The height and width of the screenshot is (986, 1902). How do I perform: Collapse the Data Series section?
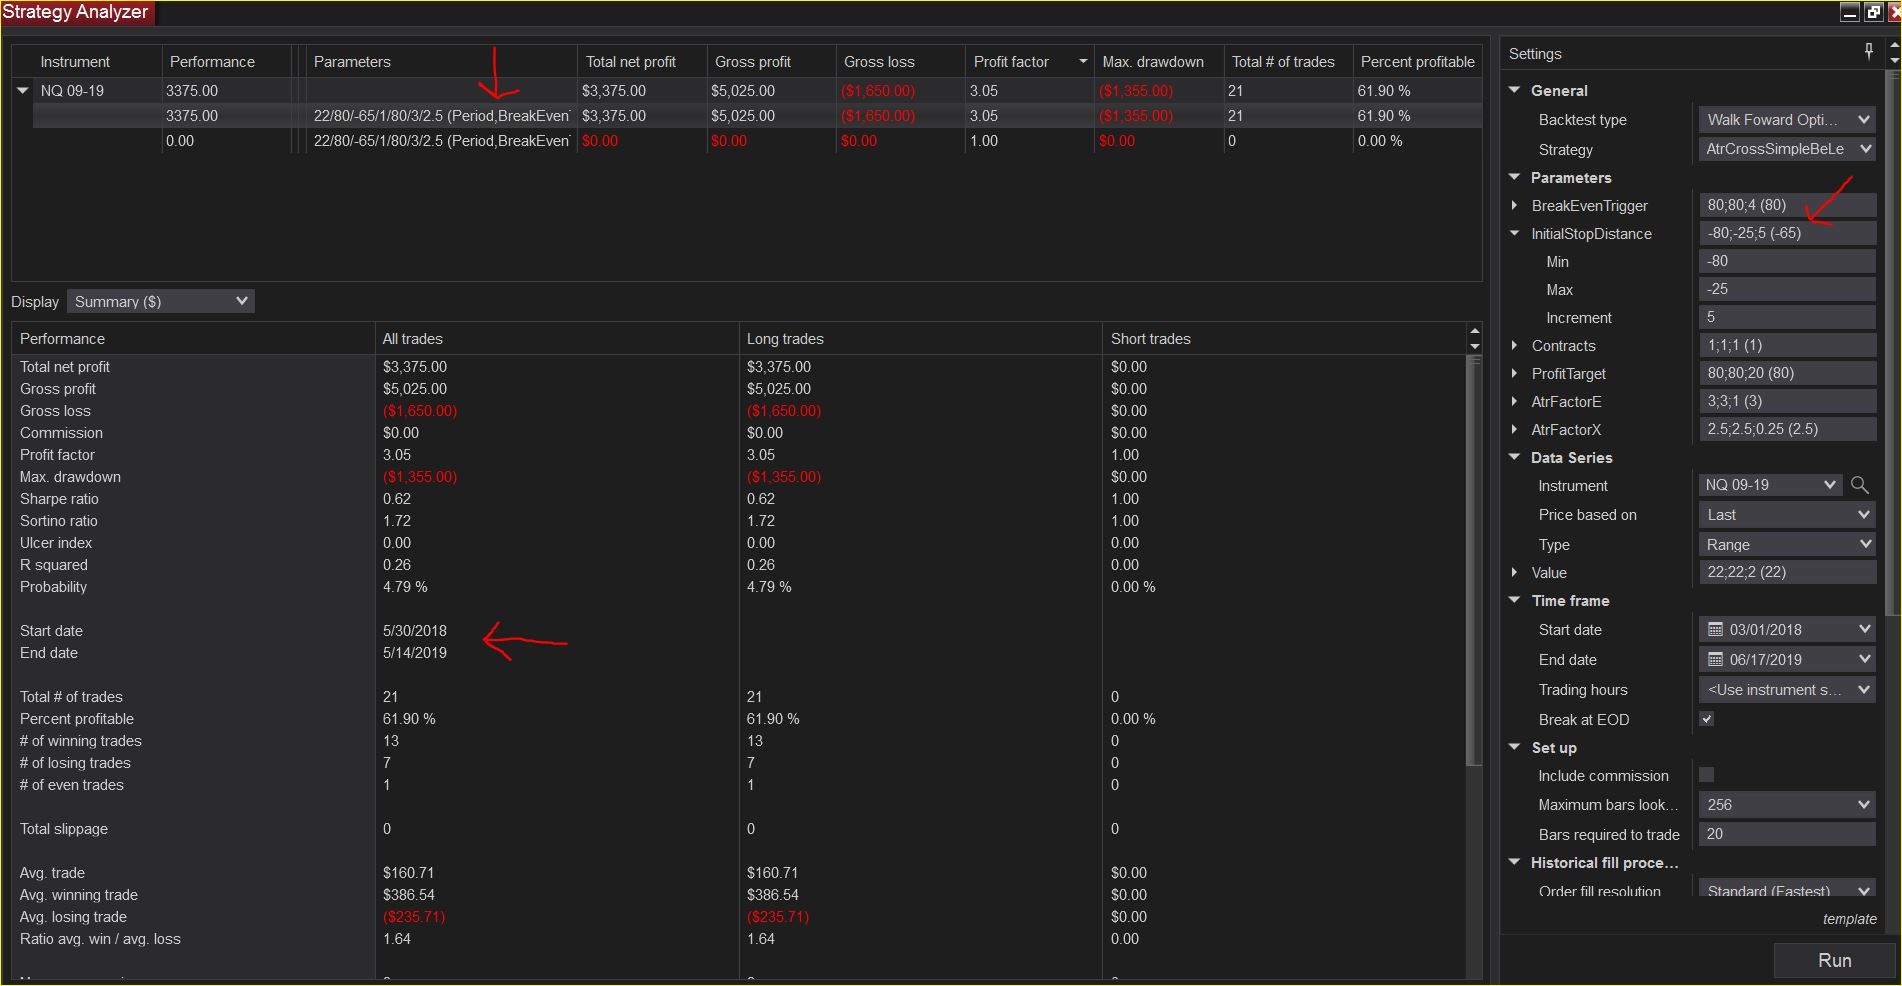pos(1515,457)
